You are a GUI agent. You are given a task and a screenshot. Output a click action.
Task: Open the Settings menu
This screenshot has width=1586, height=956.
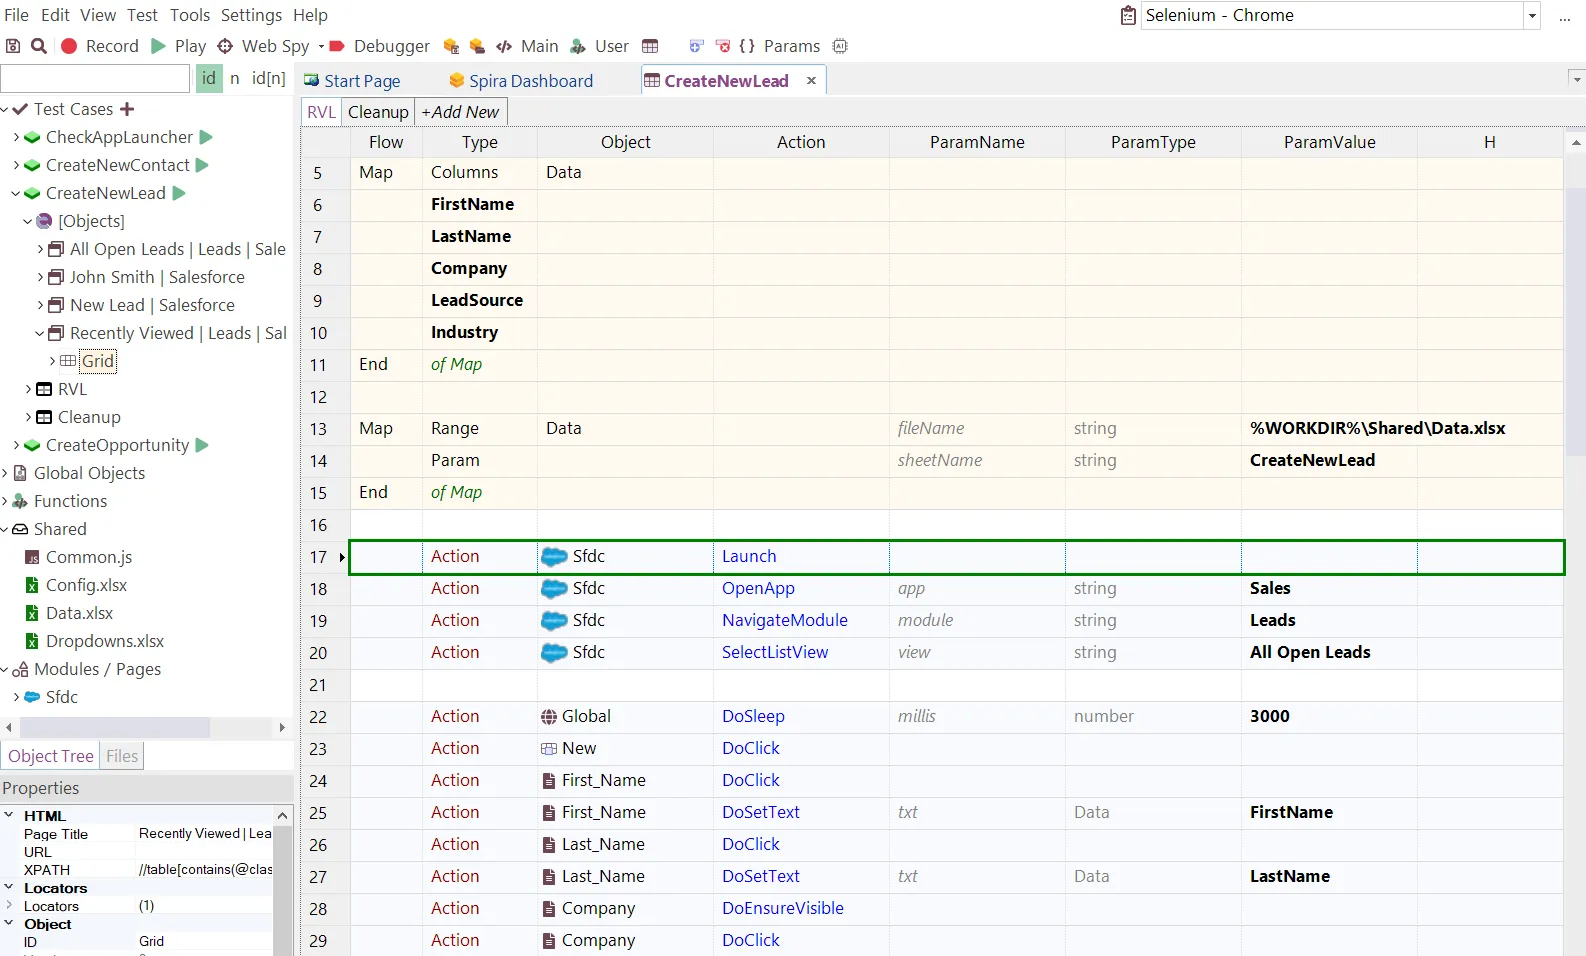[x=251, y=15]
